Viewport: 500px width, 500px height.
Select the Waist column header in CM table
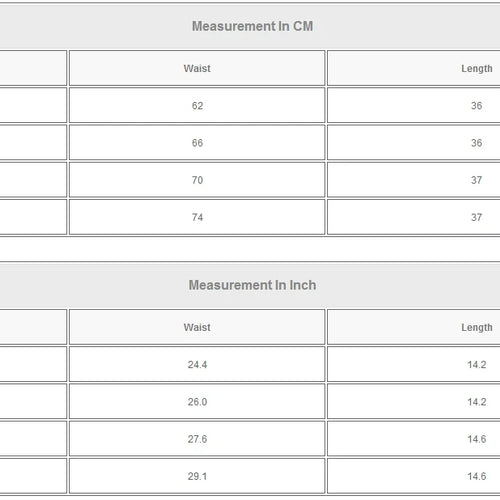click(197, 68)
